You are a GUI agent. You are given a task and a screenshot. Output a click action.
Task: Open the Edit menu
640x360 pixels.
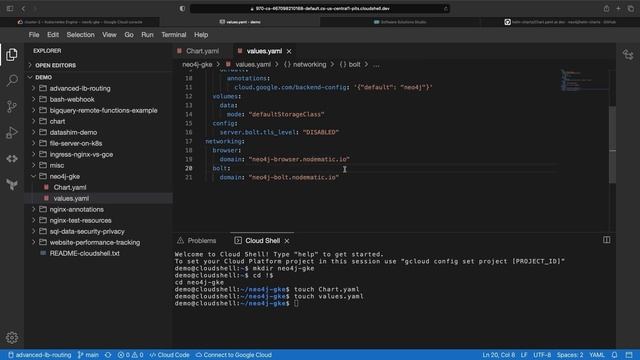pos(53,35)
